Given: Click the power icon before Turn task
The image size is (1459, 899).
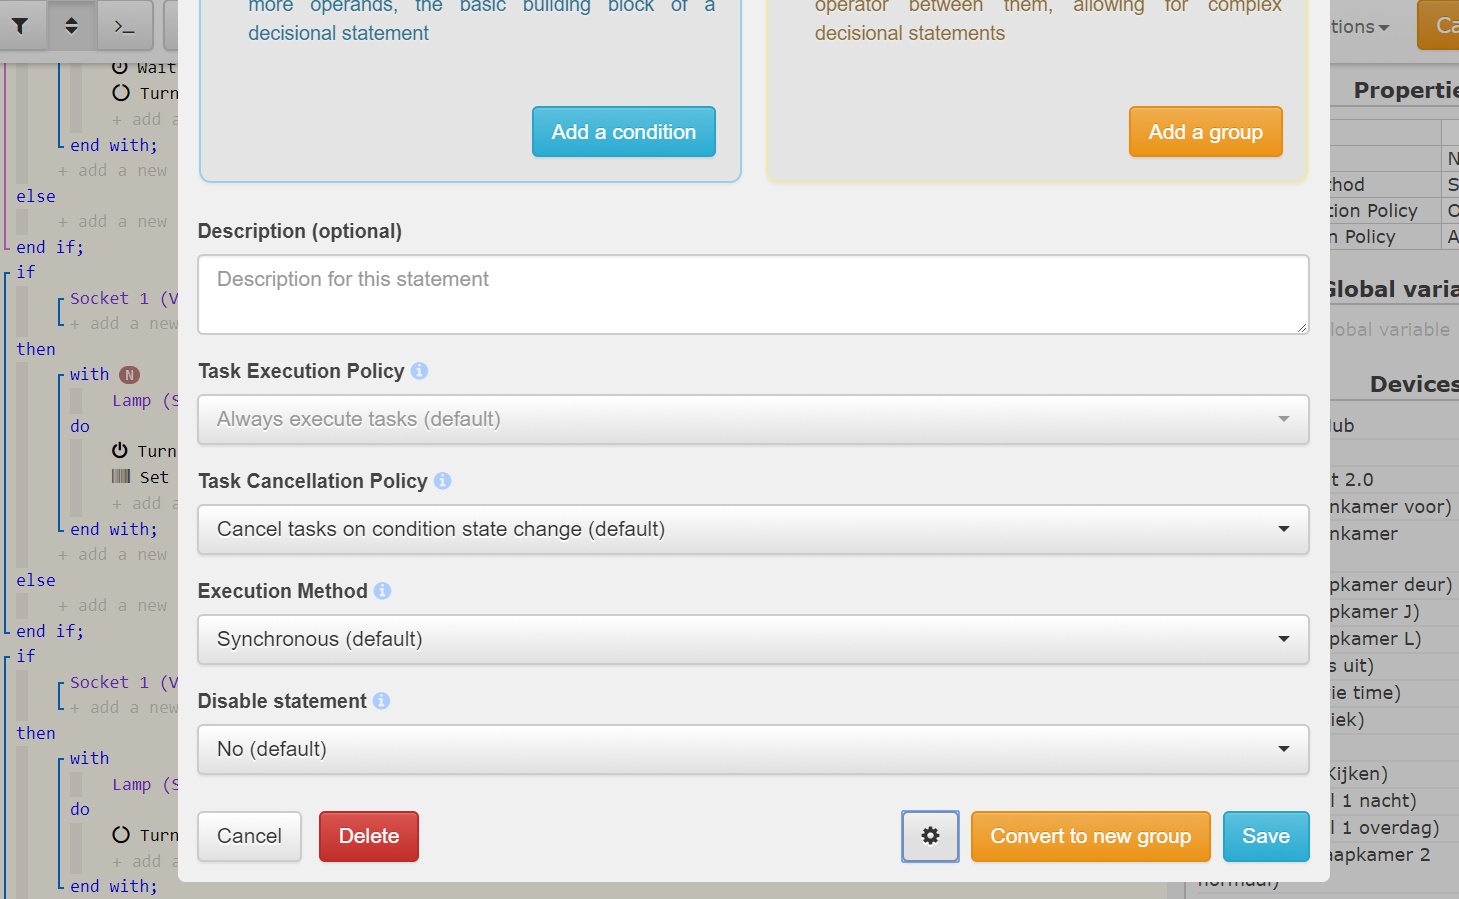Looking at the screenshot, I should 120,450.
